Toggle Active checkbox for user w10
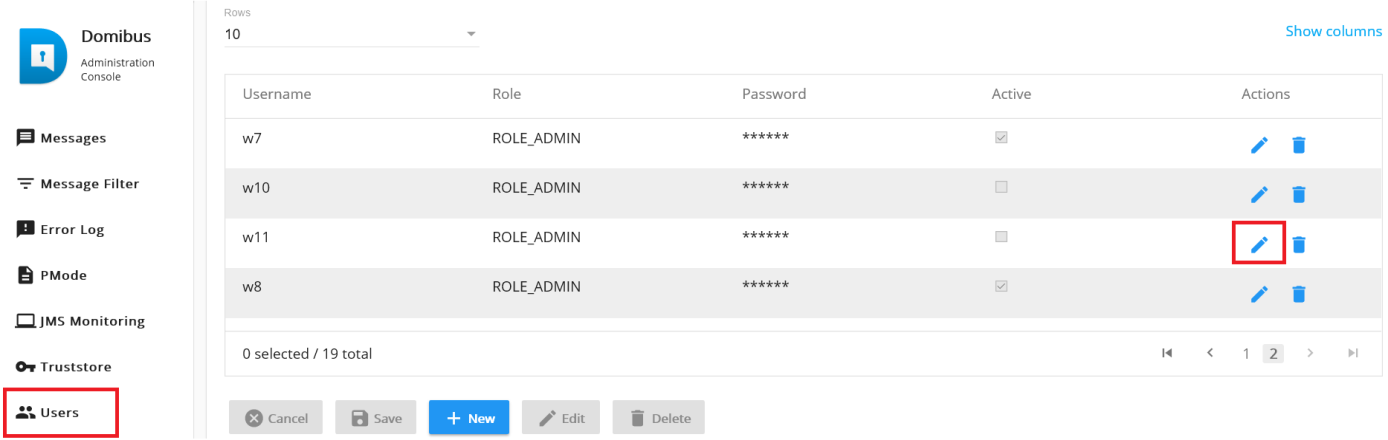1388x440 pixels. pos(1001,187)
